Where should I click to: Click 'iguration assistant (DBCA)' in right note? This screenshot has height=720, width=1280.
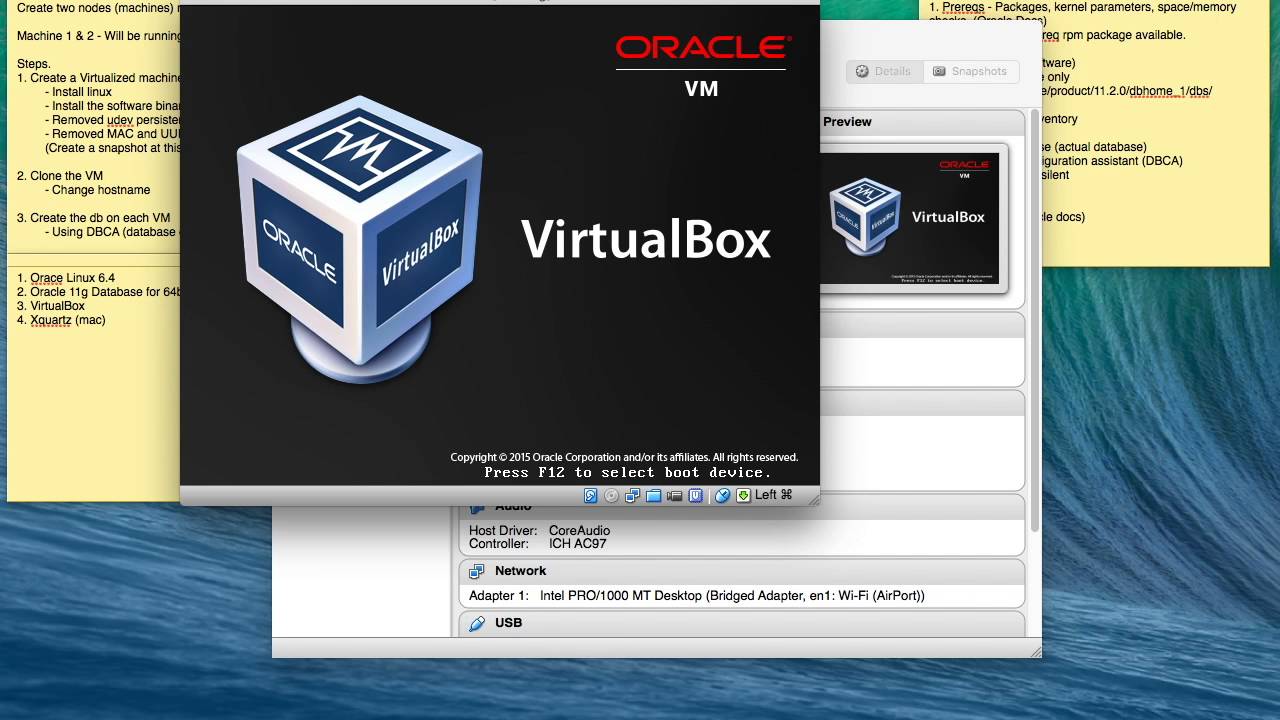(x=1112, y=161)
